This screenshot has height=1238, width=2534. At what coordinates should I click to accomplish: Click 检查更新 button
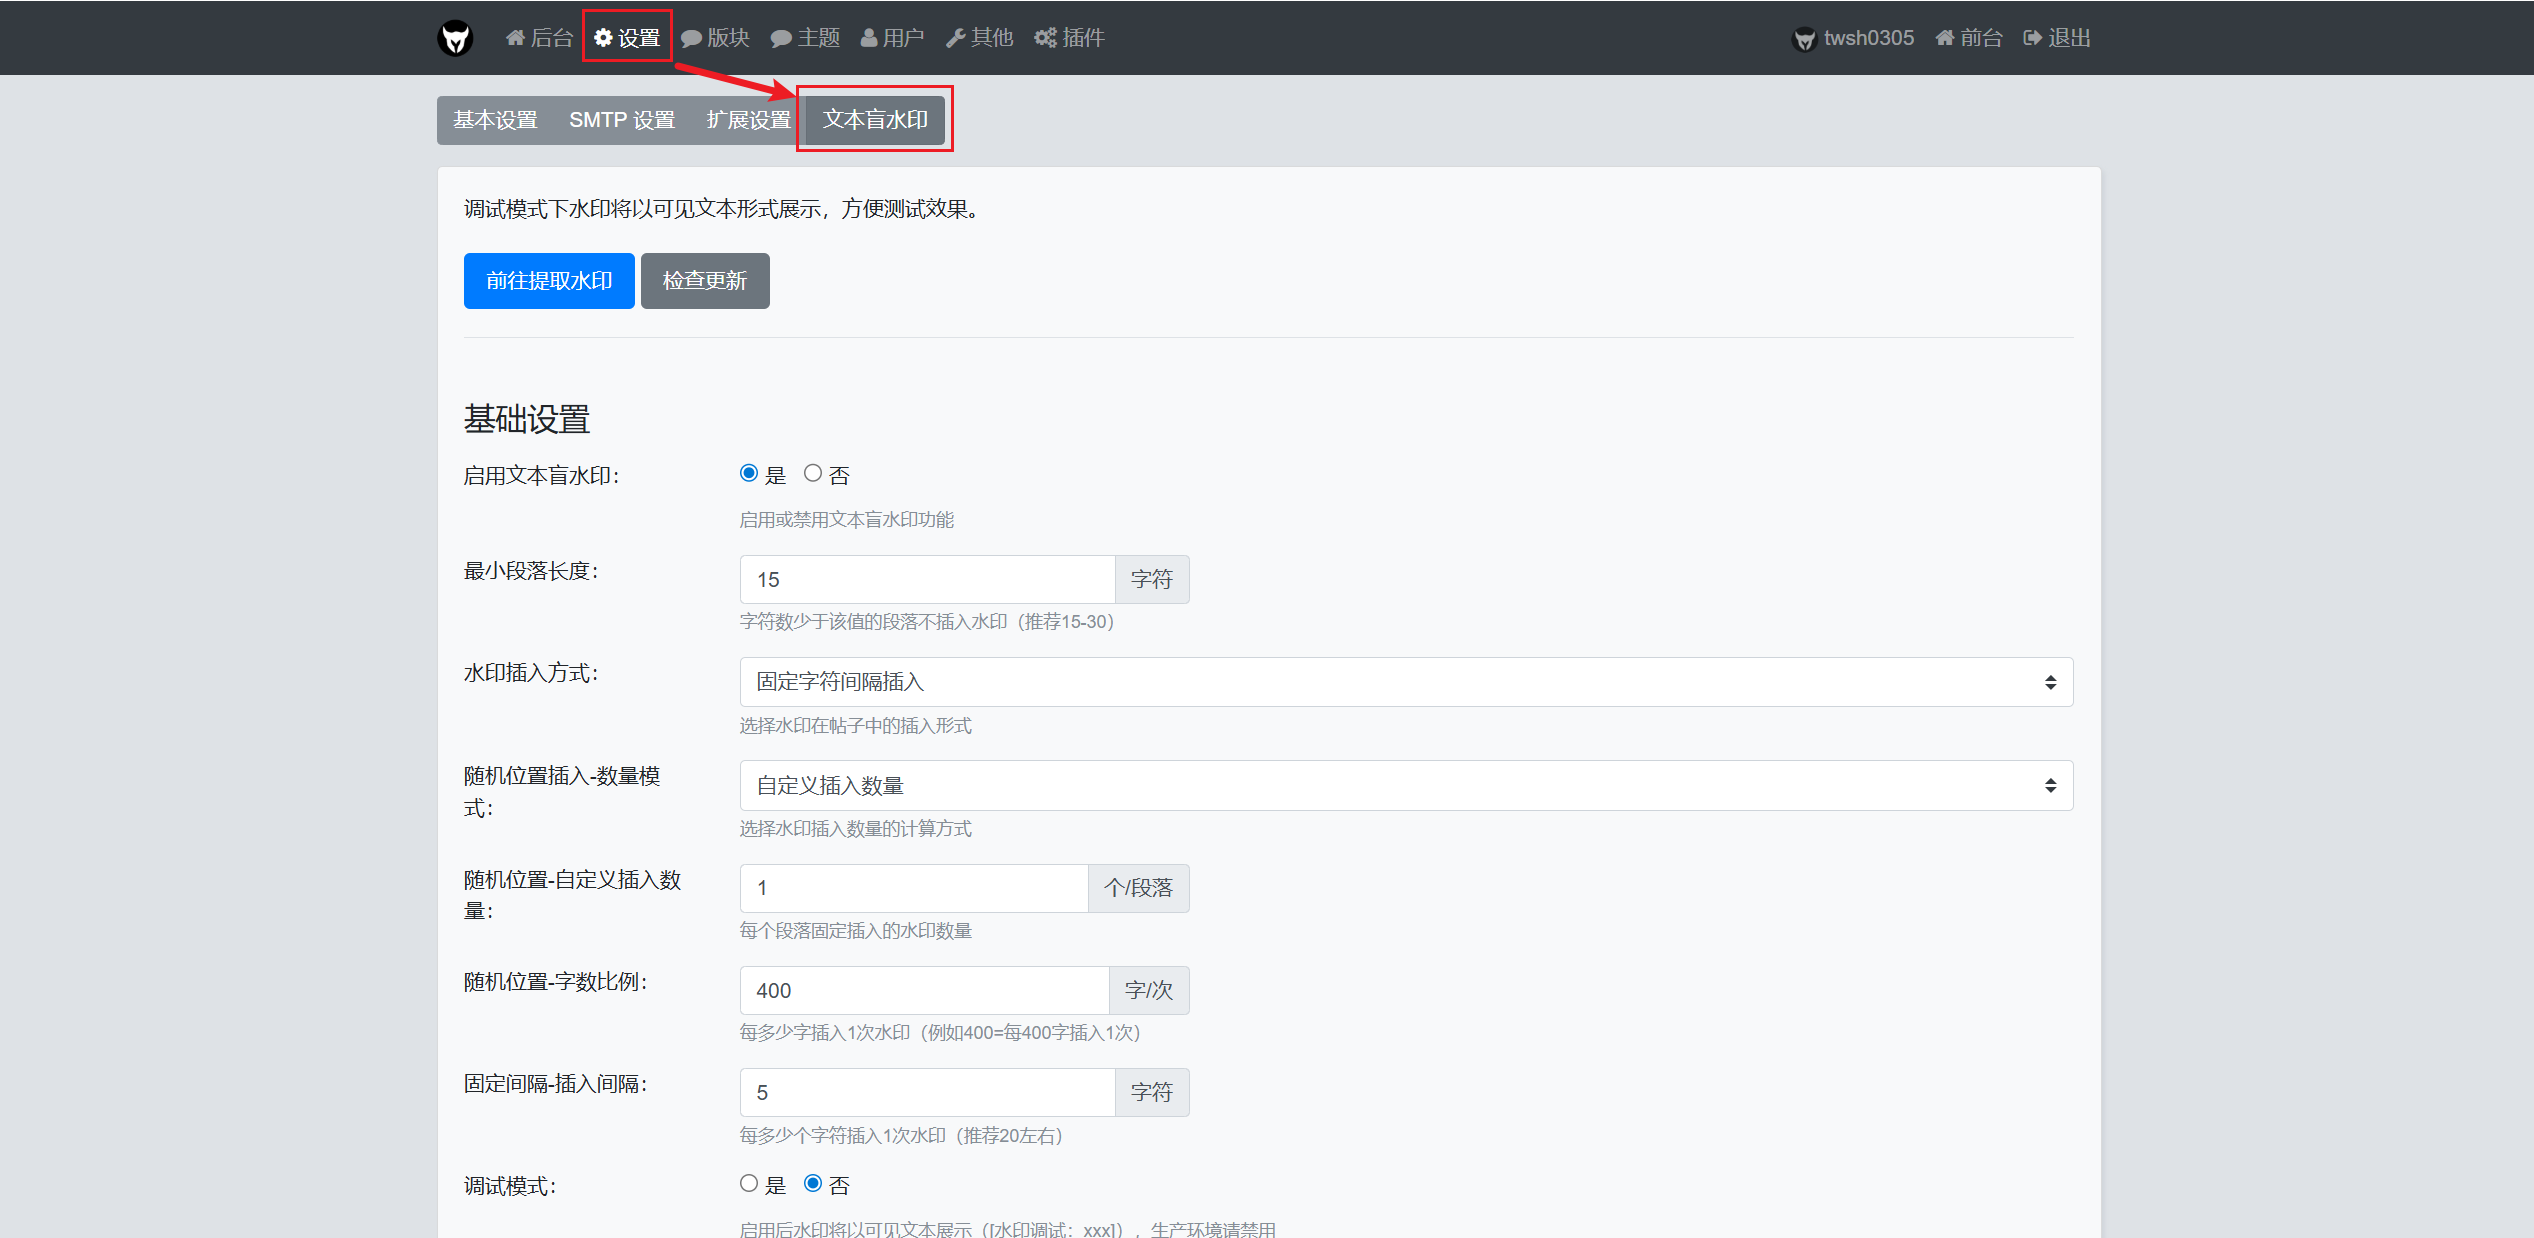pos(705,281)
